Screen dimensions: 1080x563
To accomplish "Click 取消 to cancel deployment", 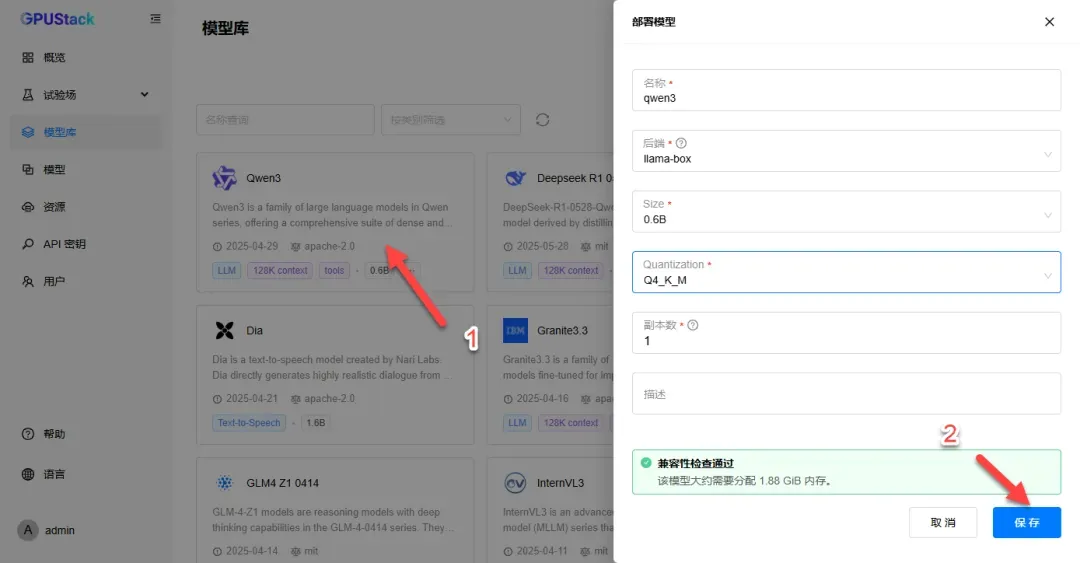I will (942, 522).
